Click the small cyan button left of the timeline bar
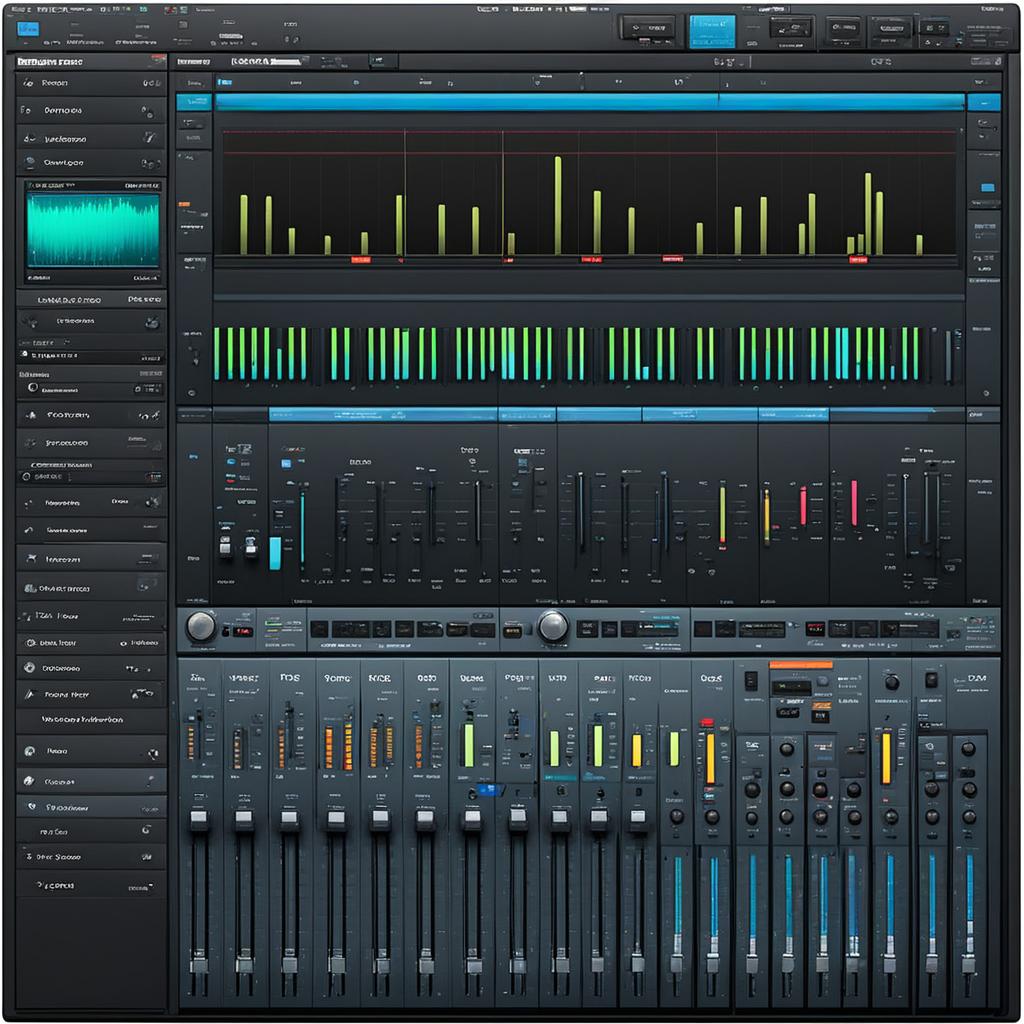The height and width of the screenshot is (1024, 1024). (194, 102)
